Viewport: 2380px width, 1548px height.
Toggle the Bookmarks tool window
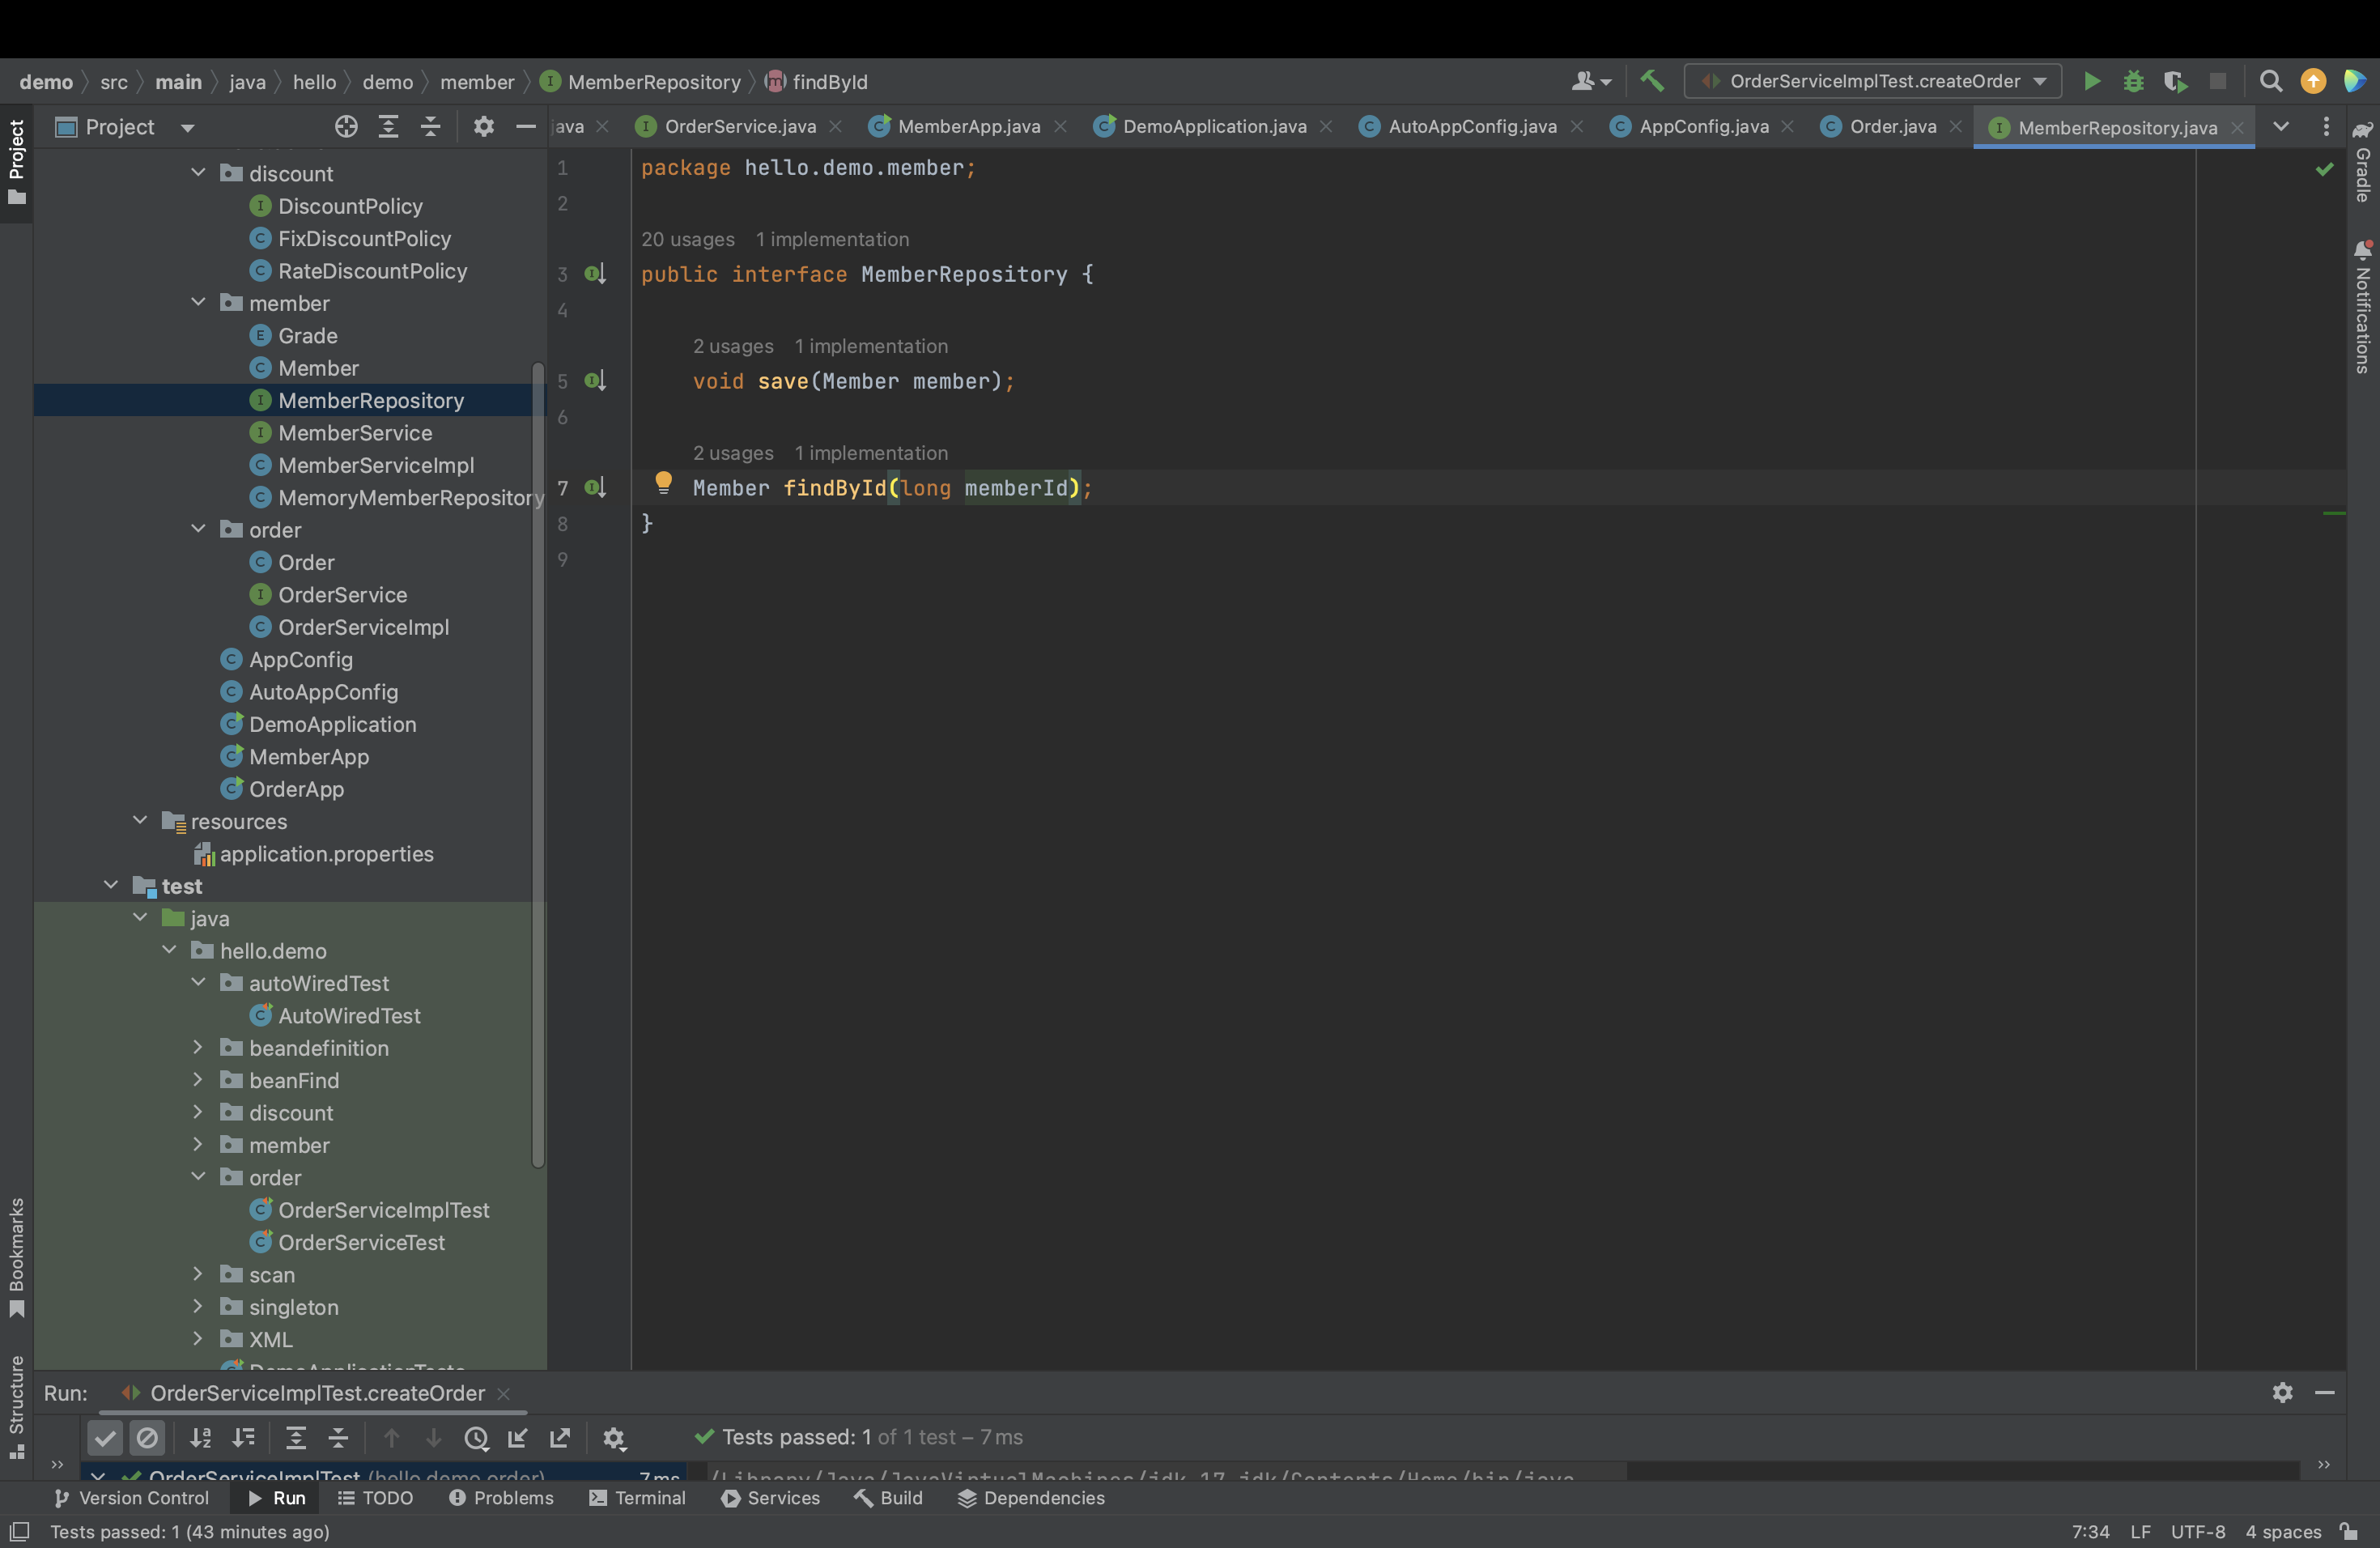(17, 1258)
